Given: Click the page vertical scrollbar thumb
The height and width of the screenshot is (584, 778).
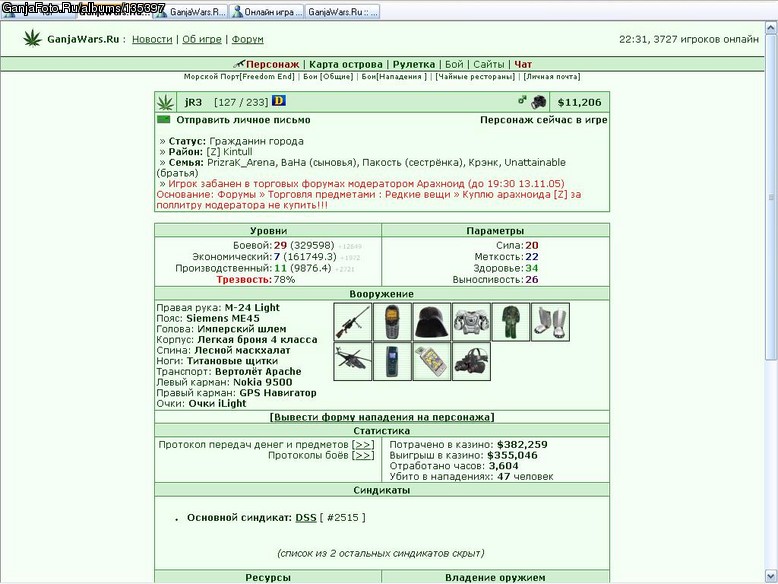Looking at the screenshot, I should coord(771,197).
